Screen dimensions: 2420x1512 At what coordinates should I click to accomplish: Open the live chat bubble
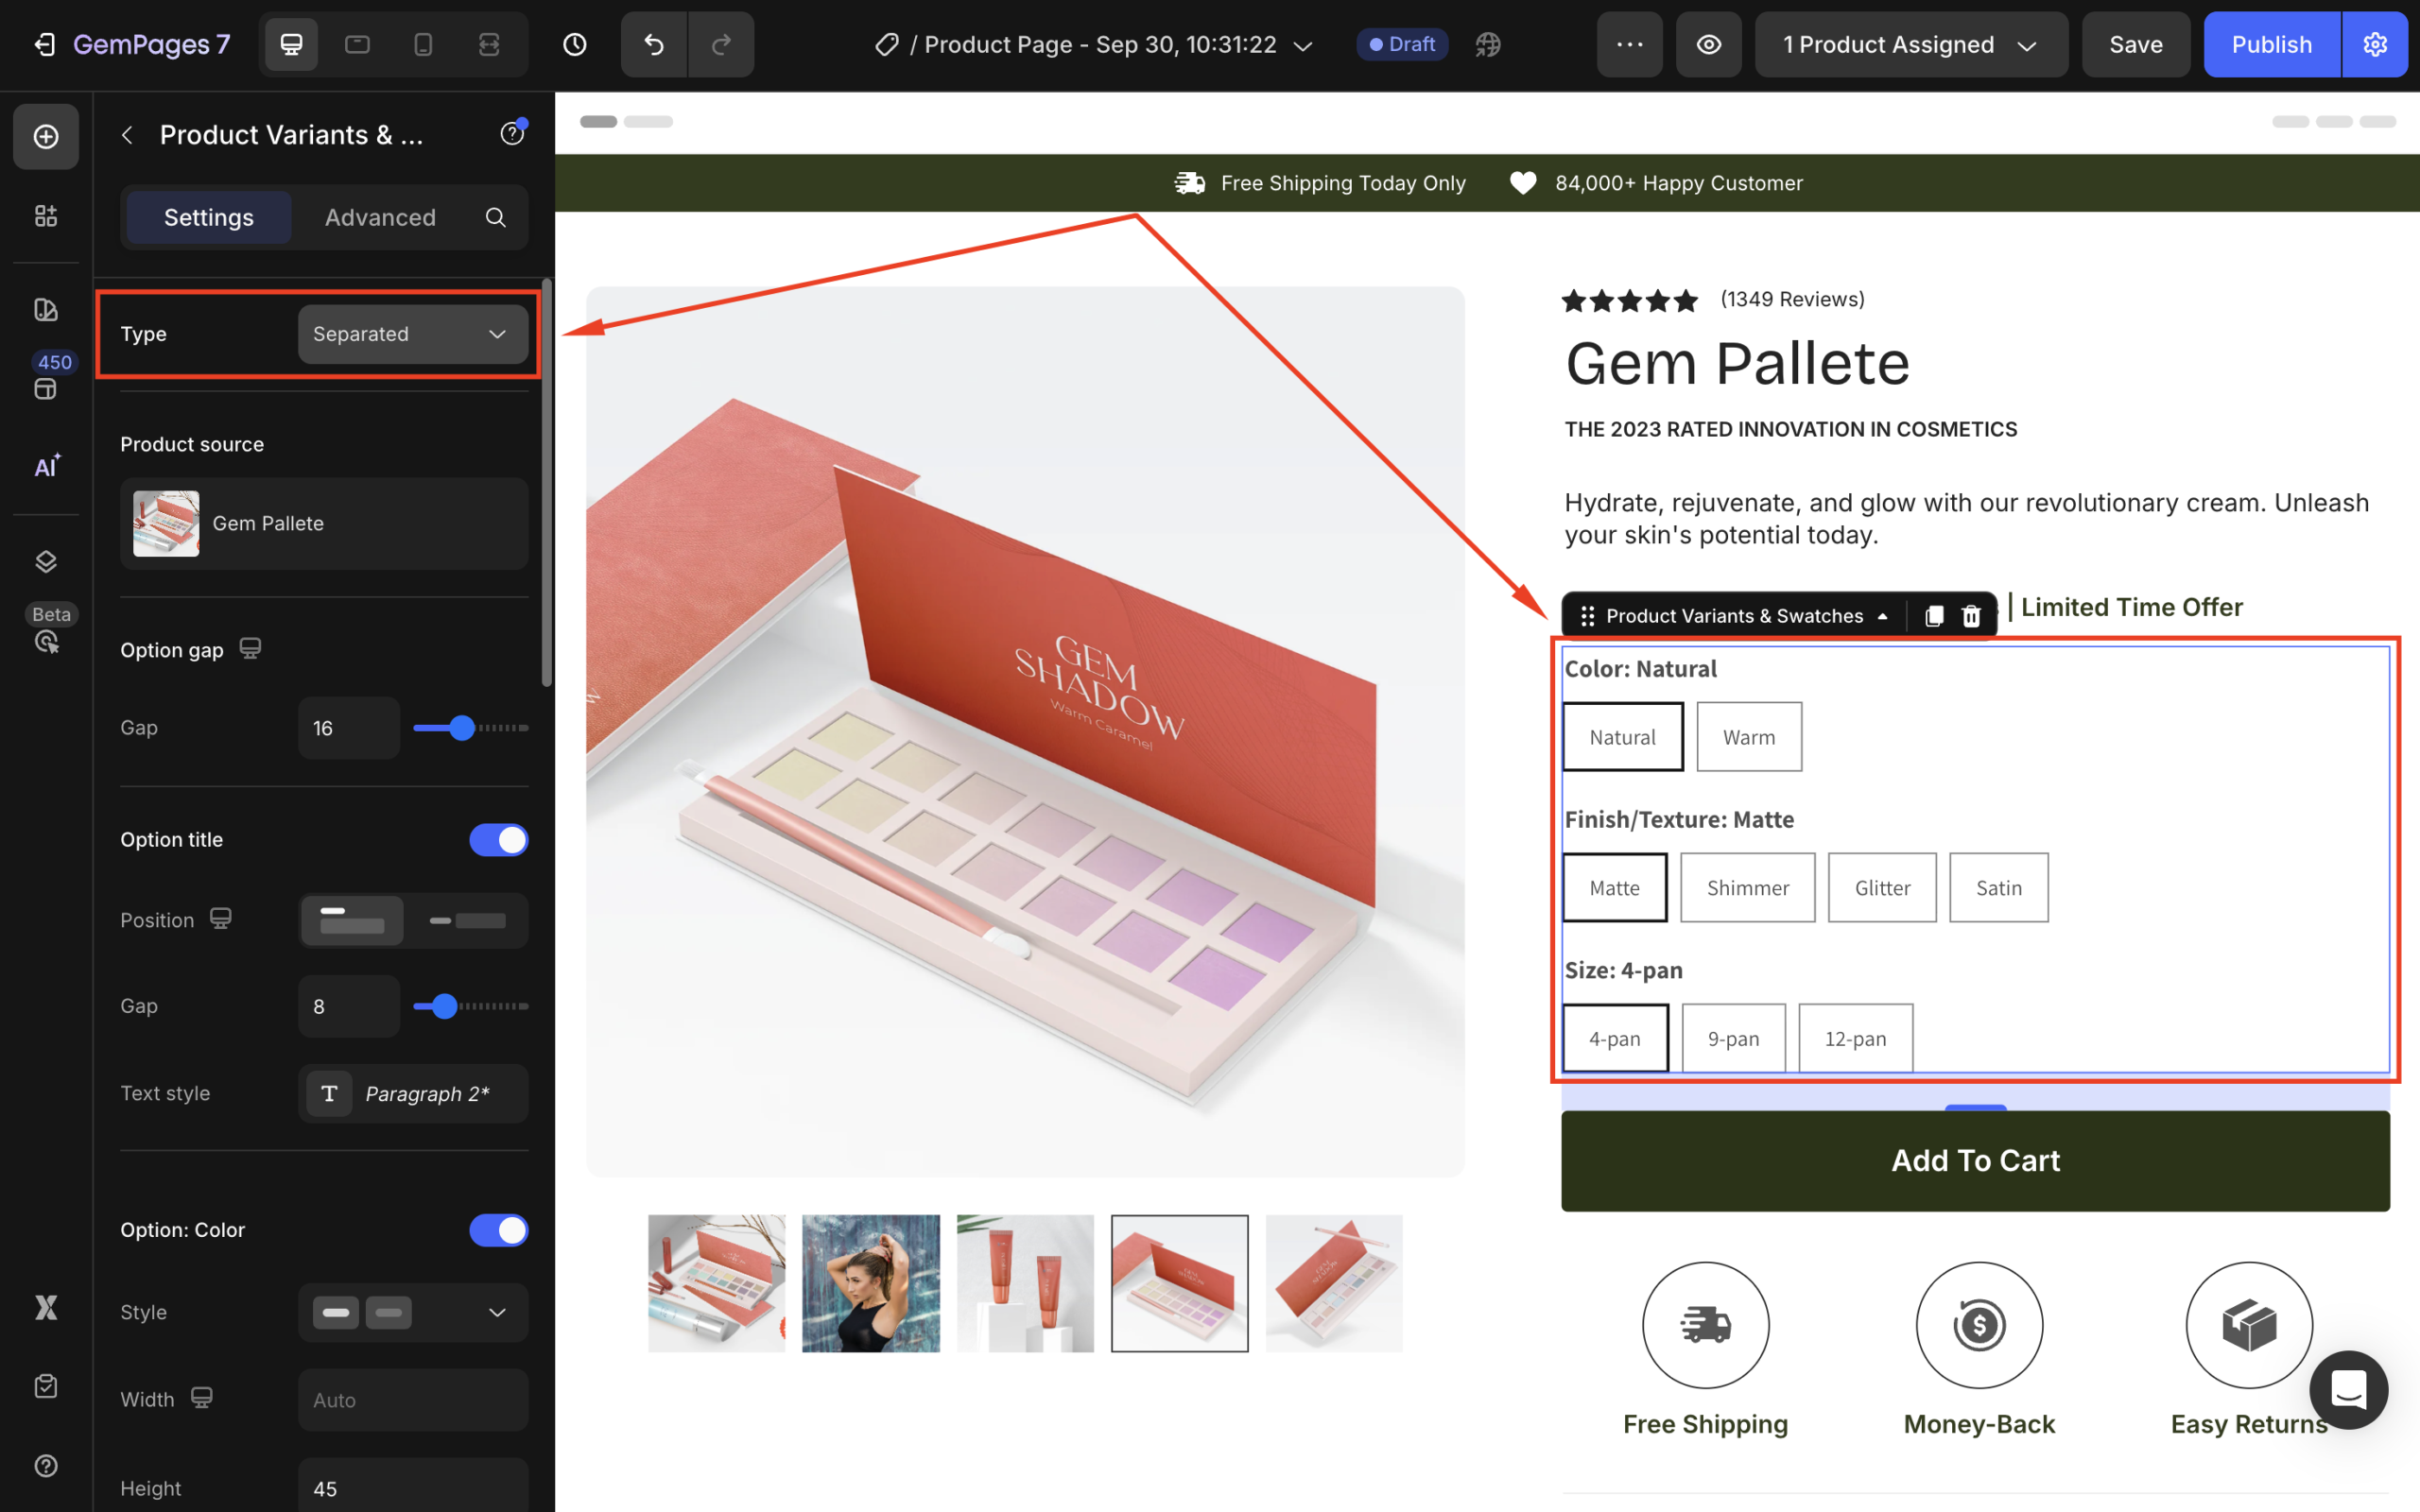coord(2347,1389)
